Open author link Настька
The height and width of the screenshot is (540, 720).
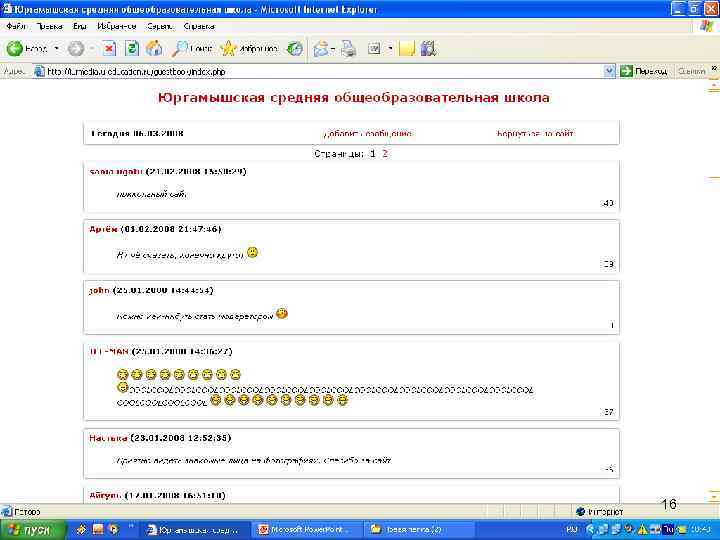coord(108,438)
